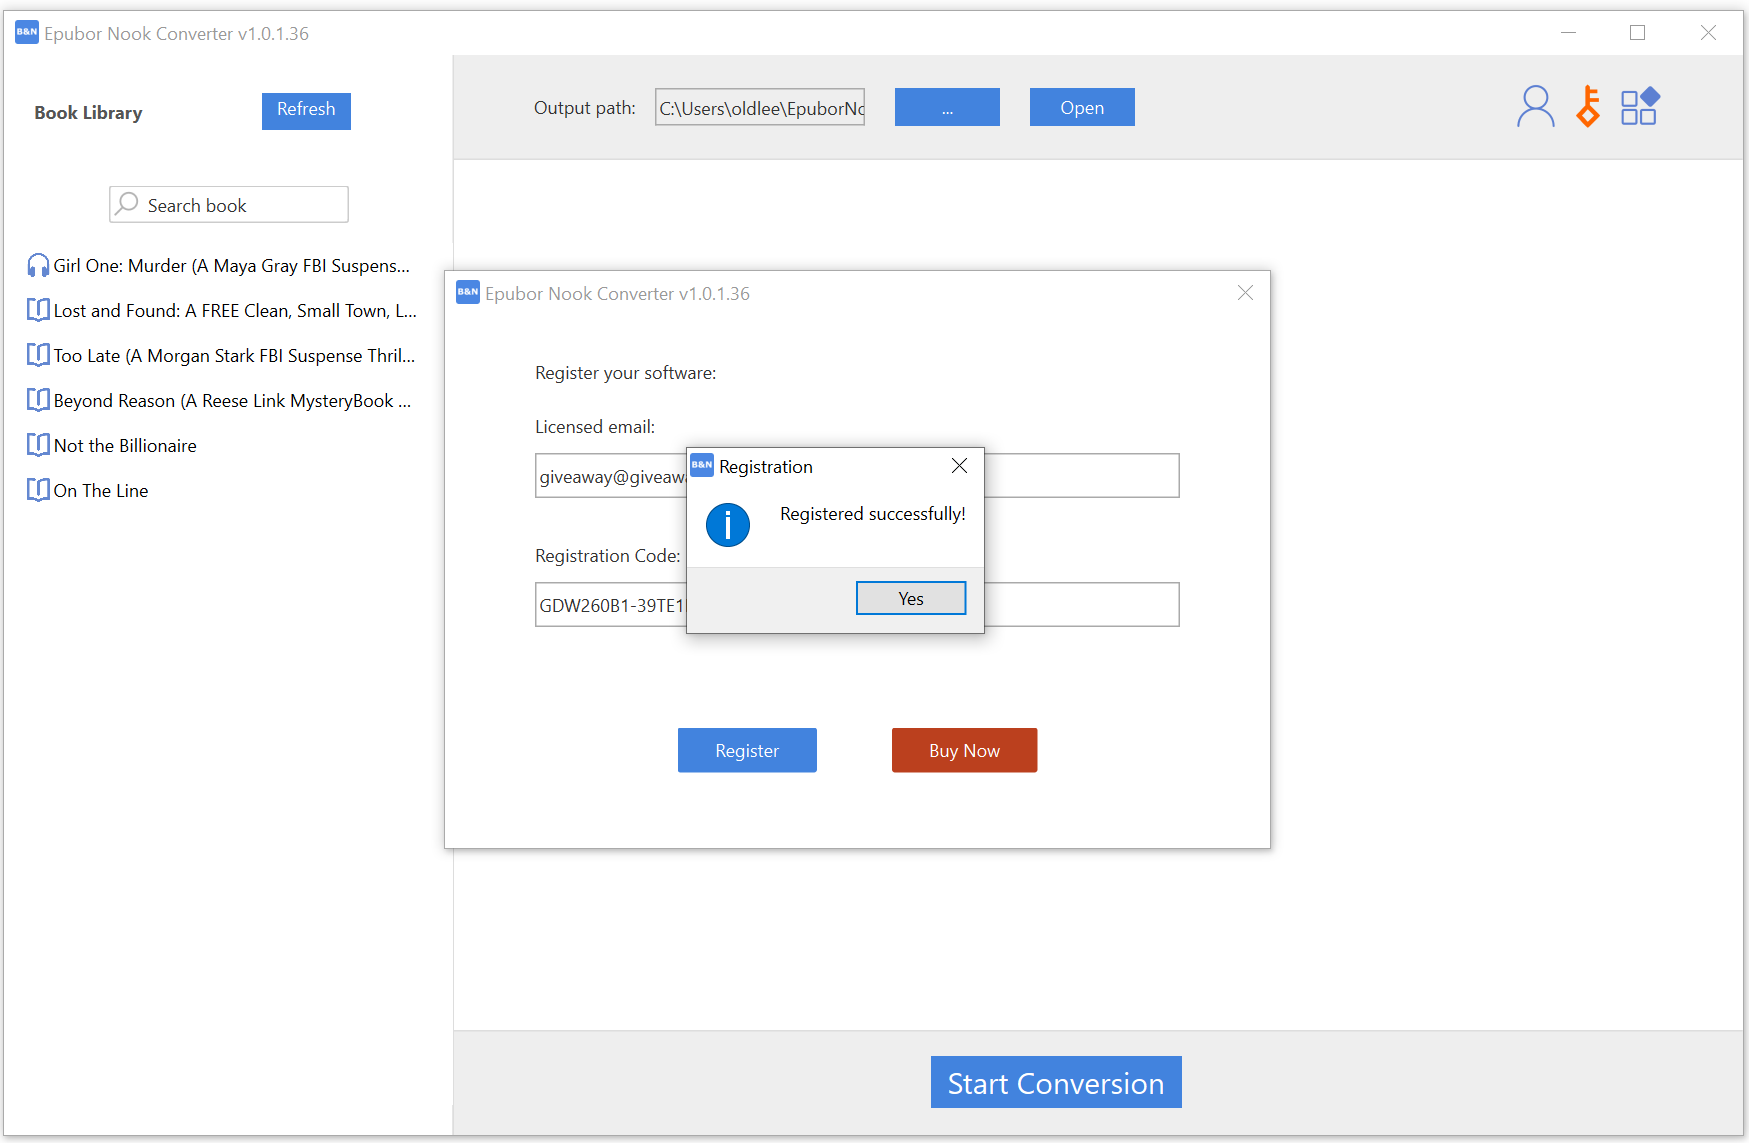
Task: Click the blue Register button
Action: [747, 750]
